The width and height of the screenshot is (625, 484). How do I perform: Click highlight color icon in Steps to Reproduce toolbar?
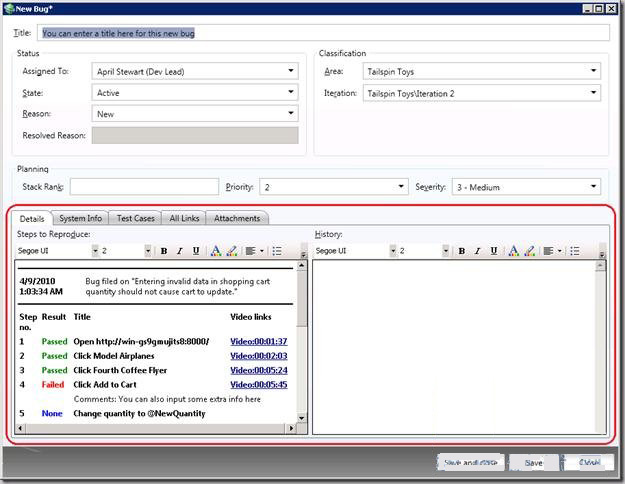coord(232,251)
